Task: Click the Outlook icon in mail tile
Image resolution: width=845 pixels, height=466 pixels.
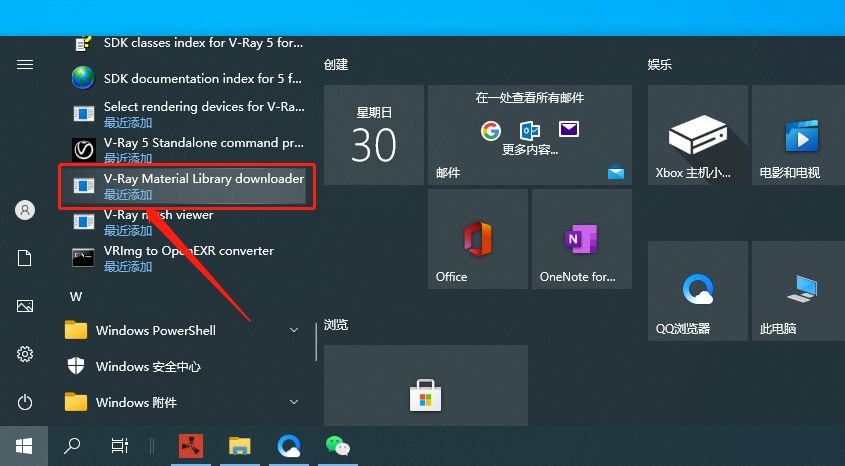Action: point(530,130)
